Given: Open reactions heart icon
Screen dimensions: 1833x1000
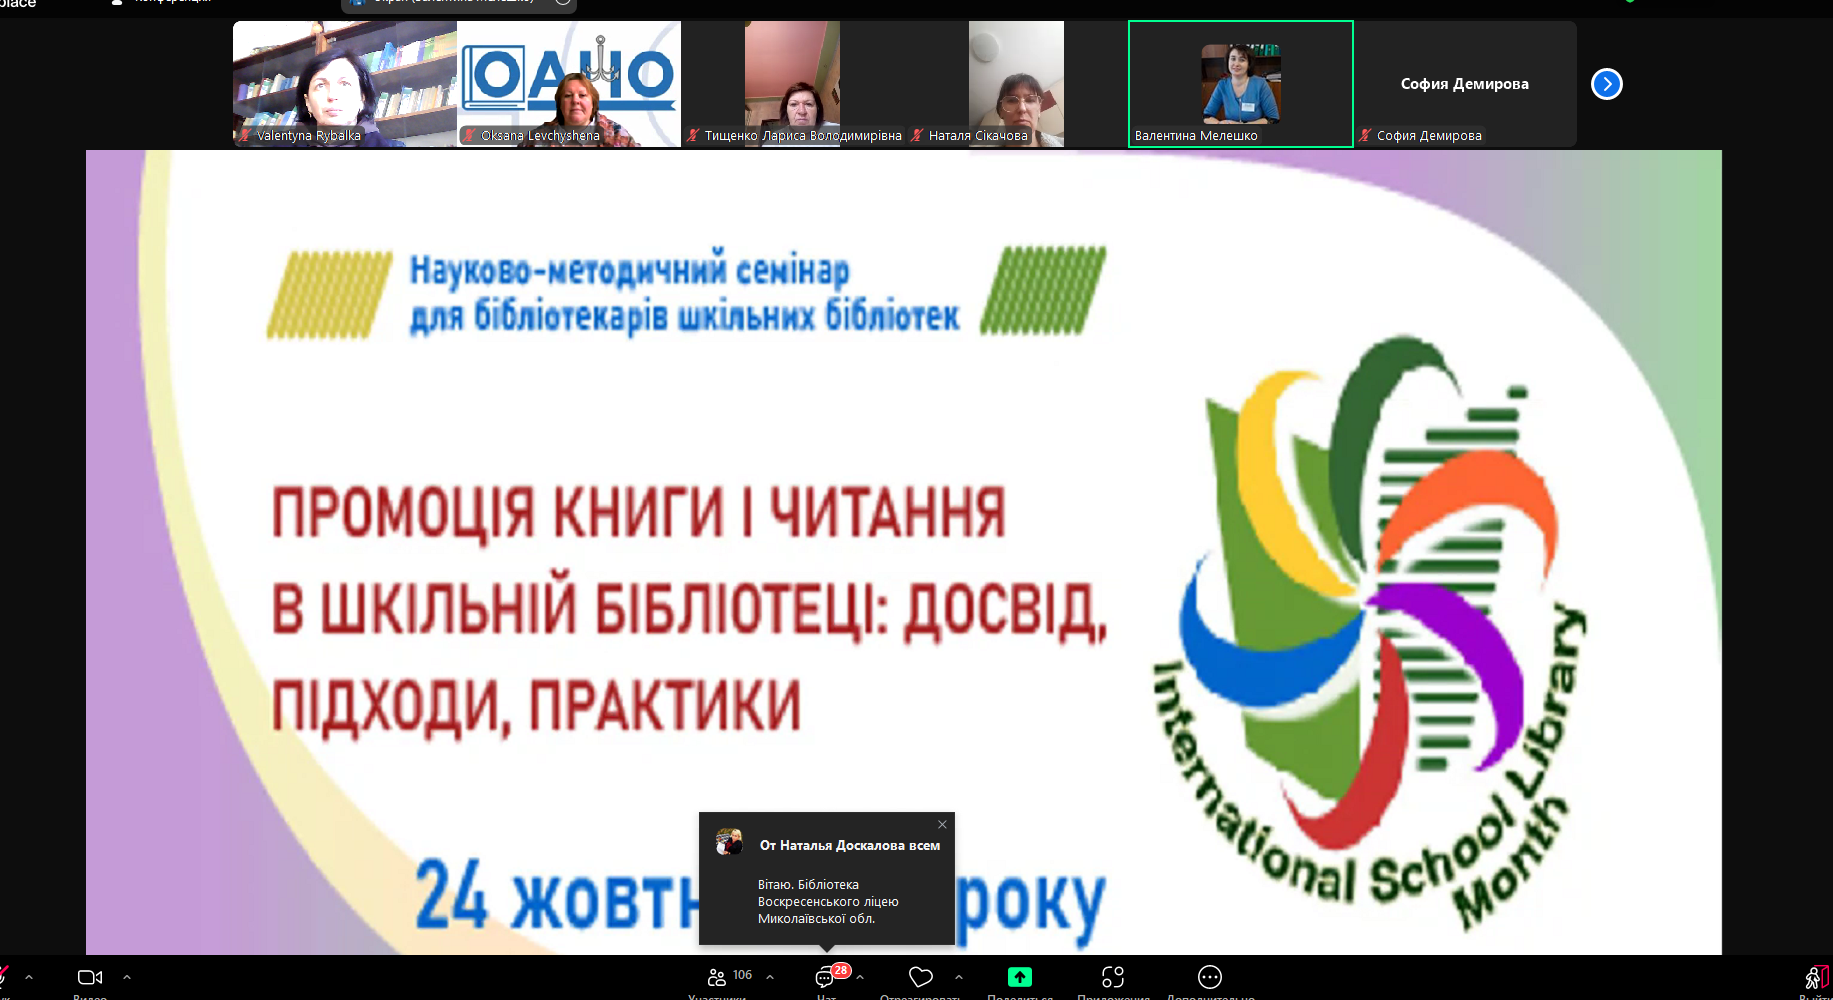Looking at the screenshot, I should (x=921, y=977).
